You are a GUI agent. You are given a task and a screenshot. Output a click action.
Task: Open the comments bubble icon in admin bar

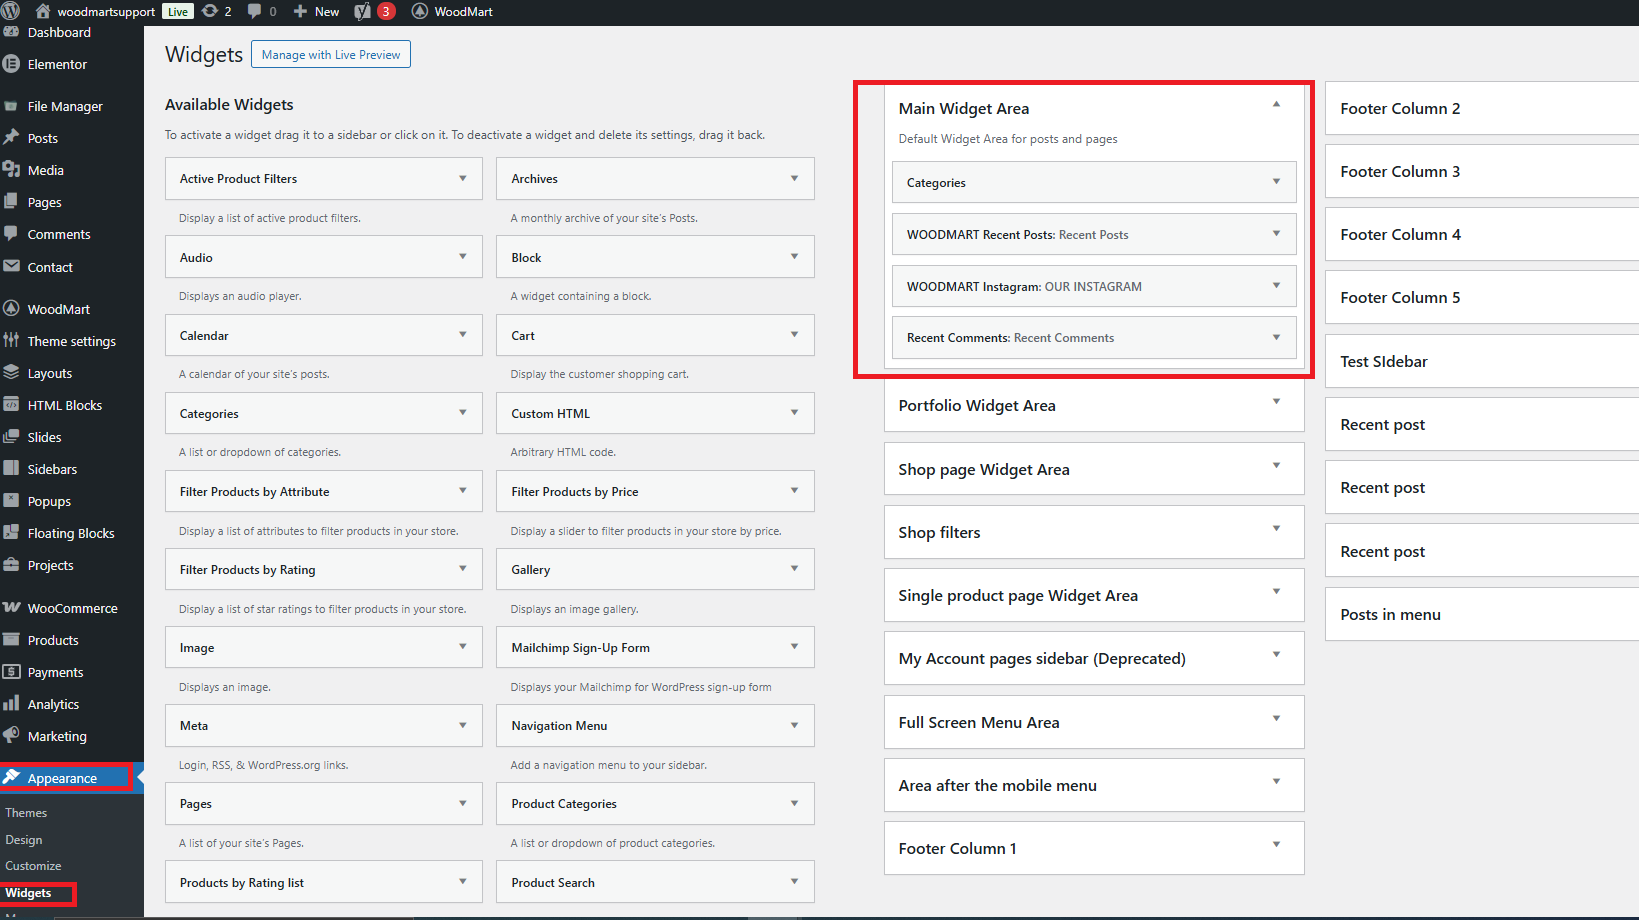tap(254, 11)
